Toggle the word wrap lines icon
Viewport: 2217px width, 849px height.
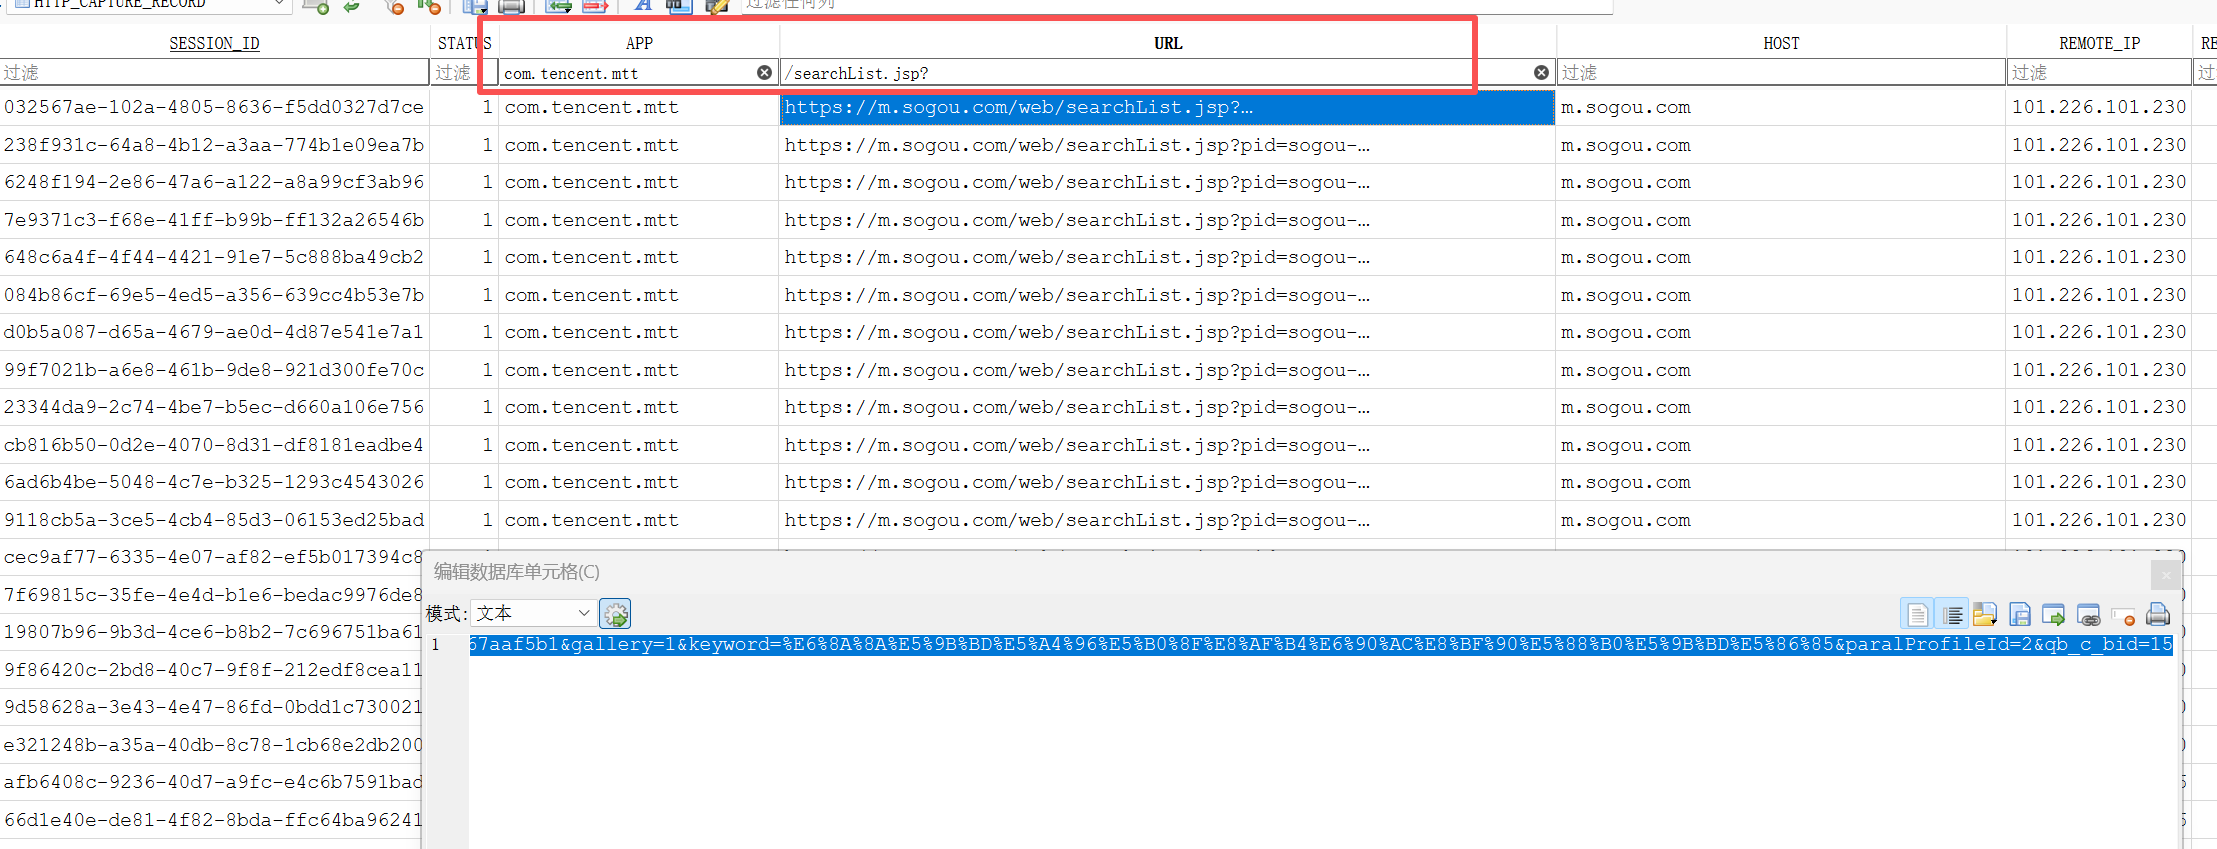(1952, 614)
